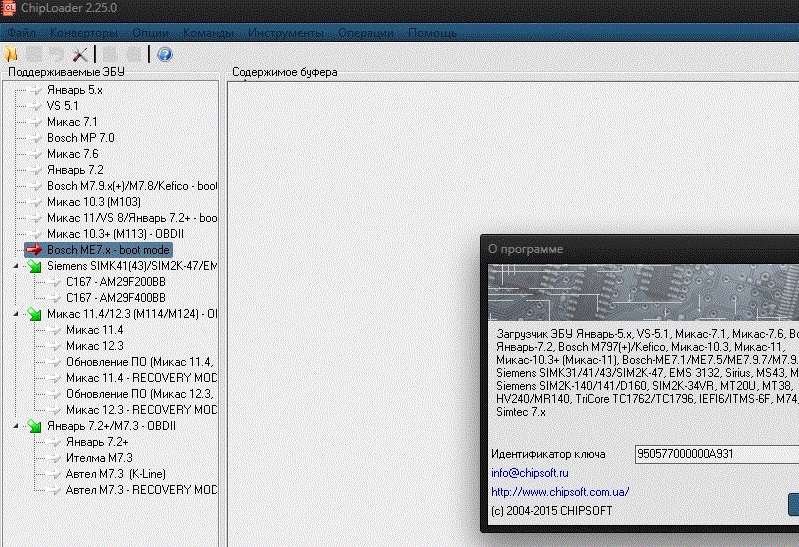Collapse the Январь 7.2+/M7.3 - OBDII branch
The width and height of the screenshot is (799, 547).
point(16,426)
